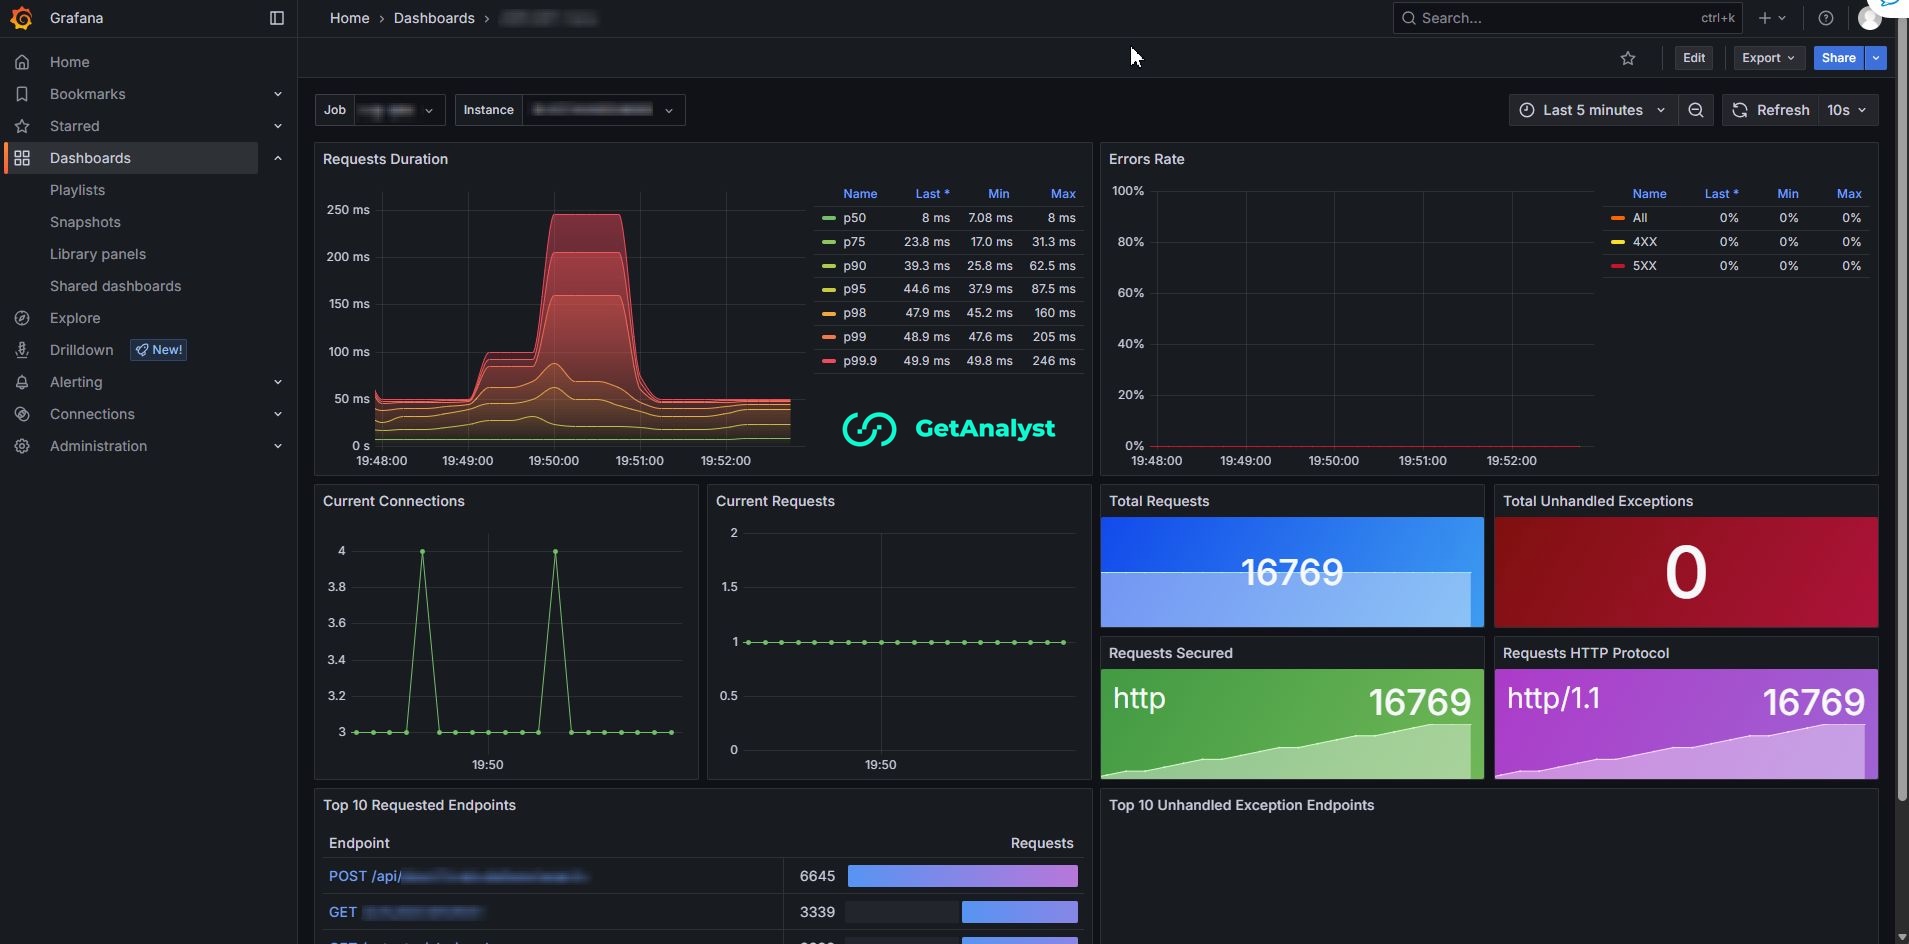Open the help question mark icon
This screenshot has height=944, width=1909.
(x=1826, y=18)
